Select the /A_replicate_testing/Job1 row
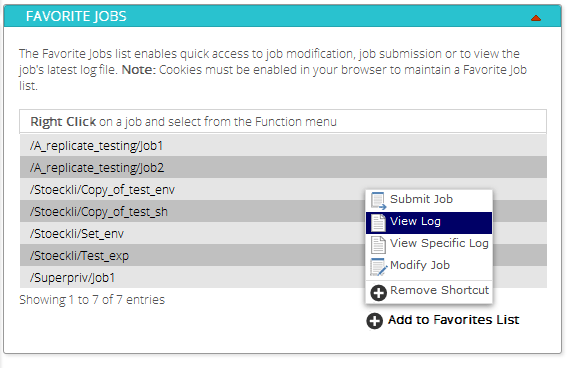This screenshot has width=567, height=368. click(283, 146)
